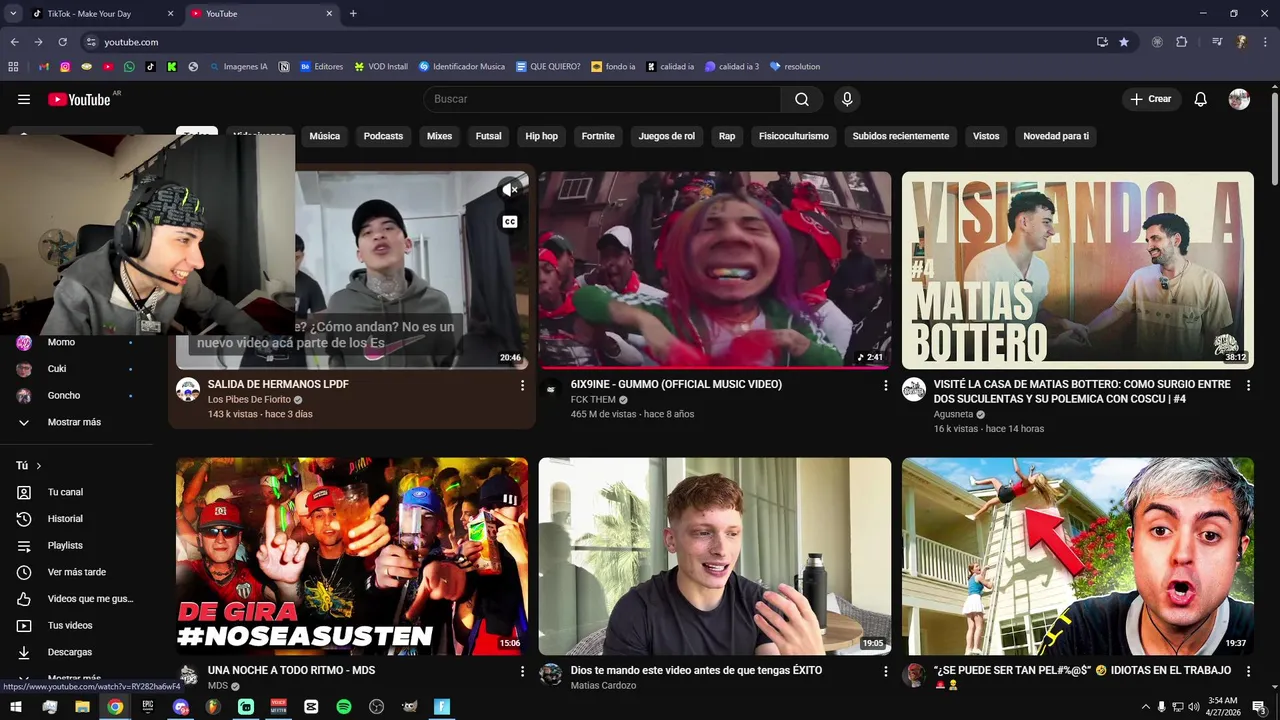Open the YouTube account avatar menu
Viewport: 1280px width, 720px height.
(1239, 99)
